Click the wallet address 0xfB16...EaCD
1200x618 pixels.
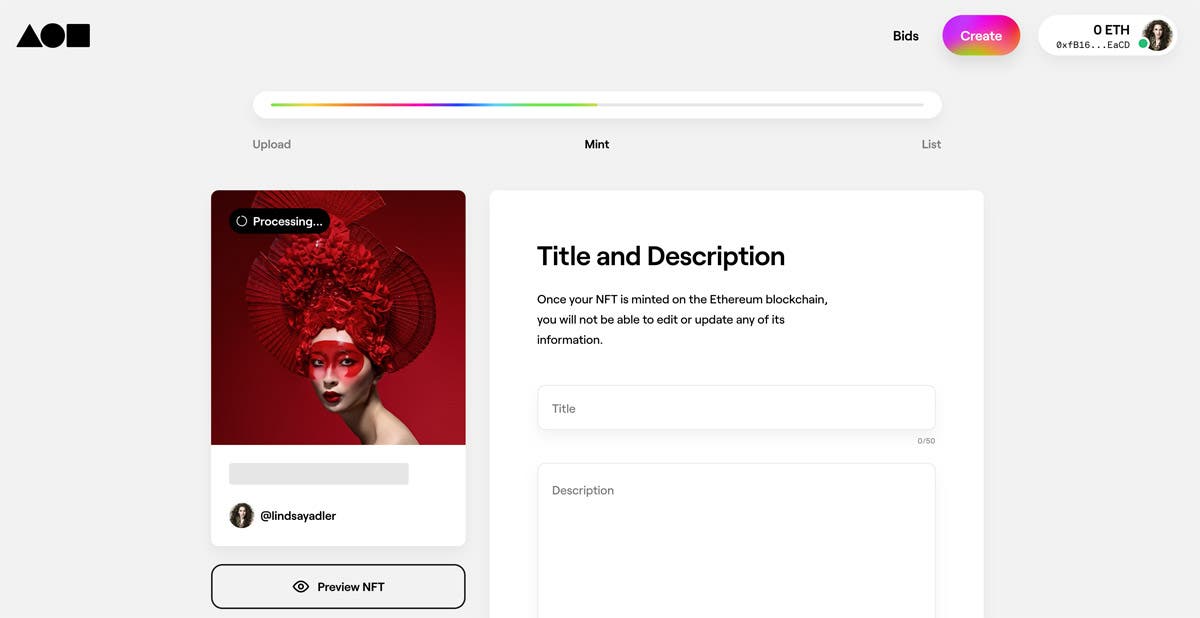coord(1093,45)
